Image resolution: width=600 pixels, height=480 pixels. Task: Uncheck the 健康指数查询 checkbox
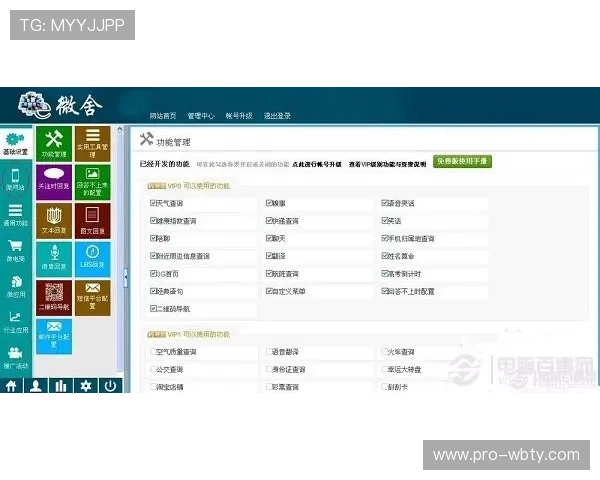tap(153, 220)
